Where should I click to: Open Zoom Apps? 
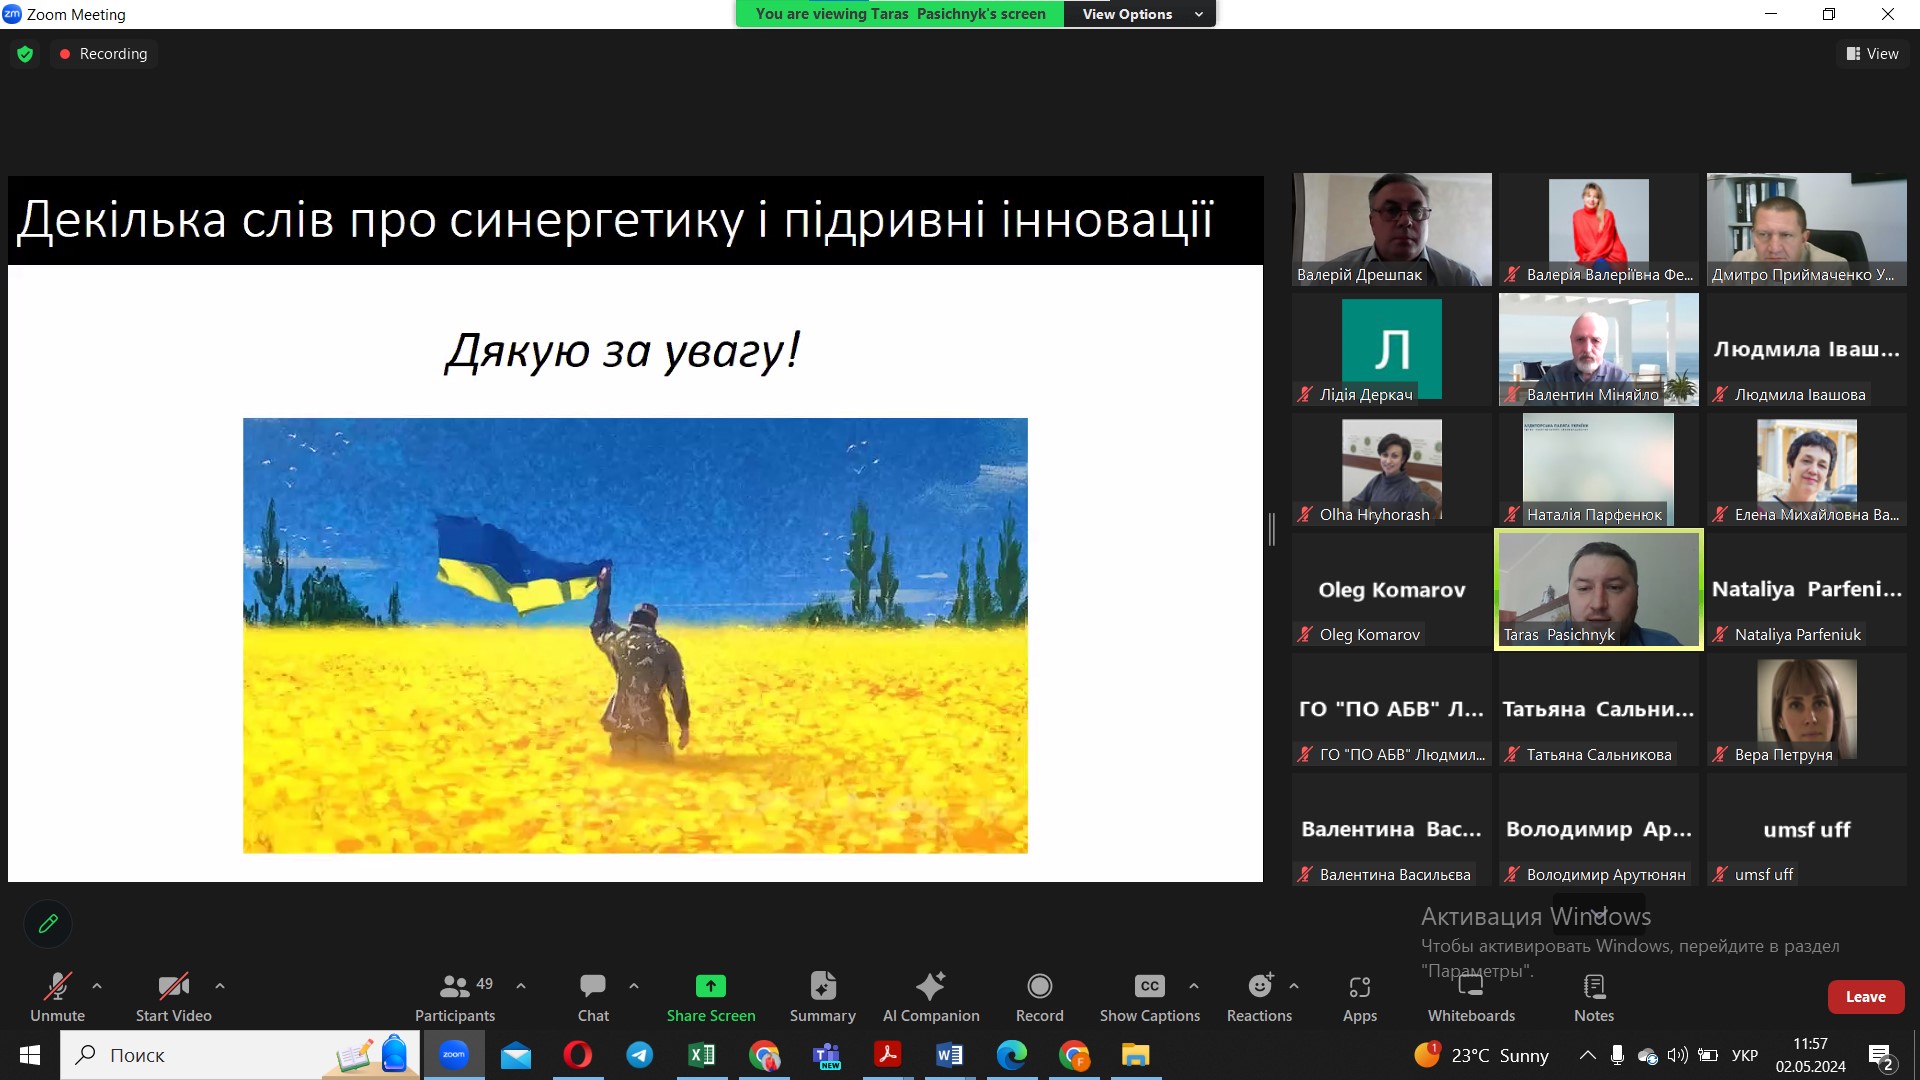click(1360, 997)
